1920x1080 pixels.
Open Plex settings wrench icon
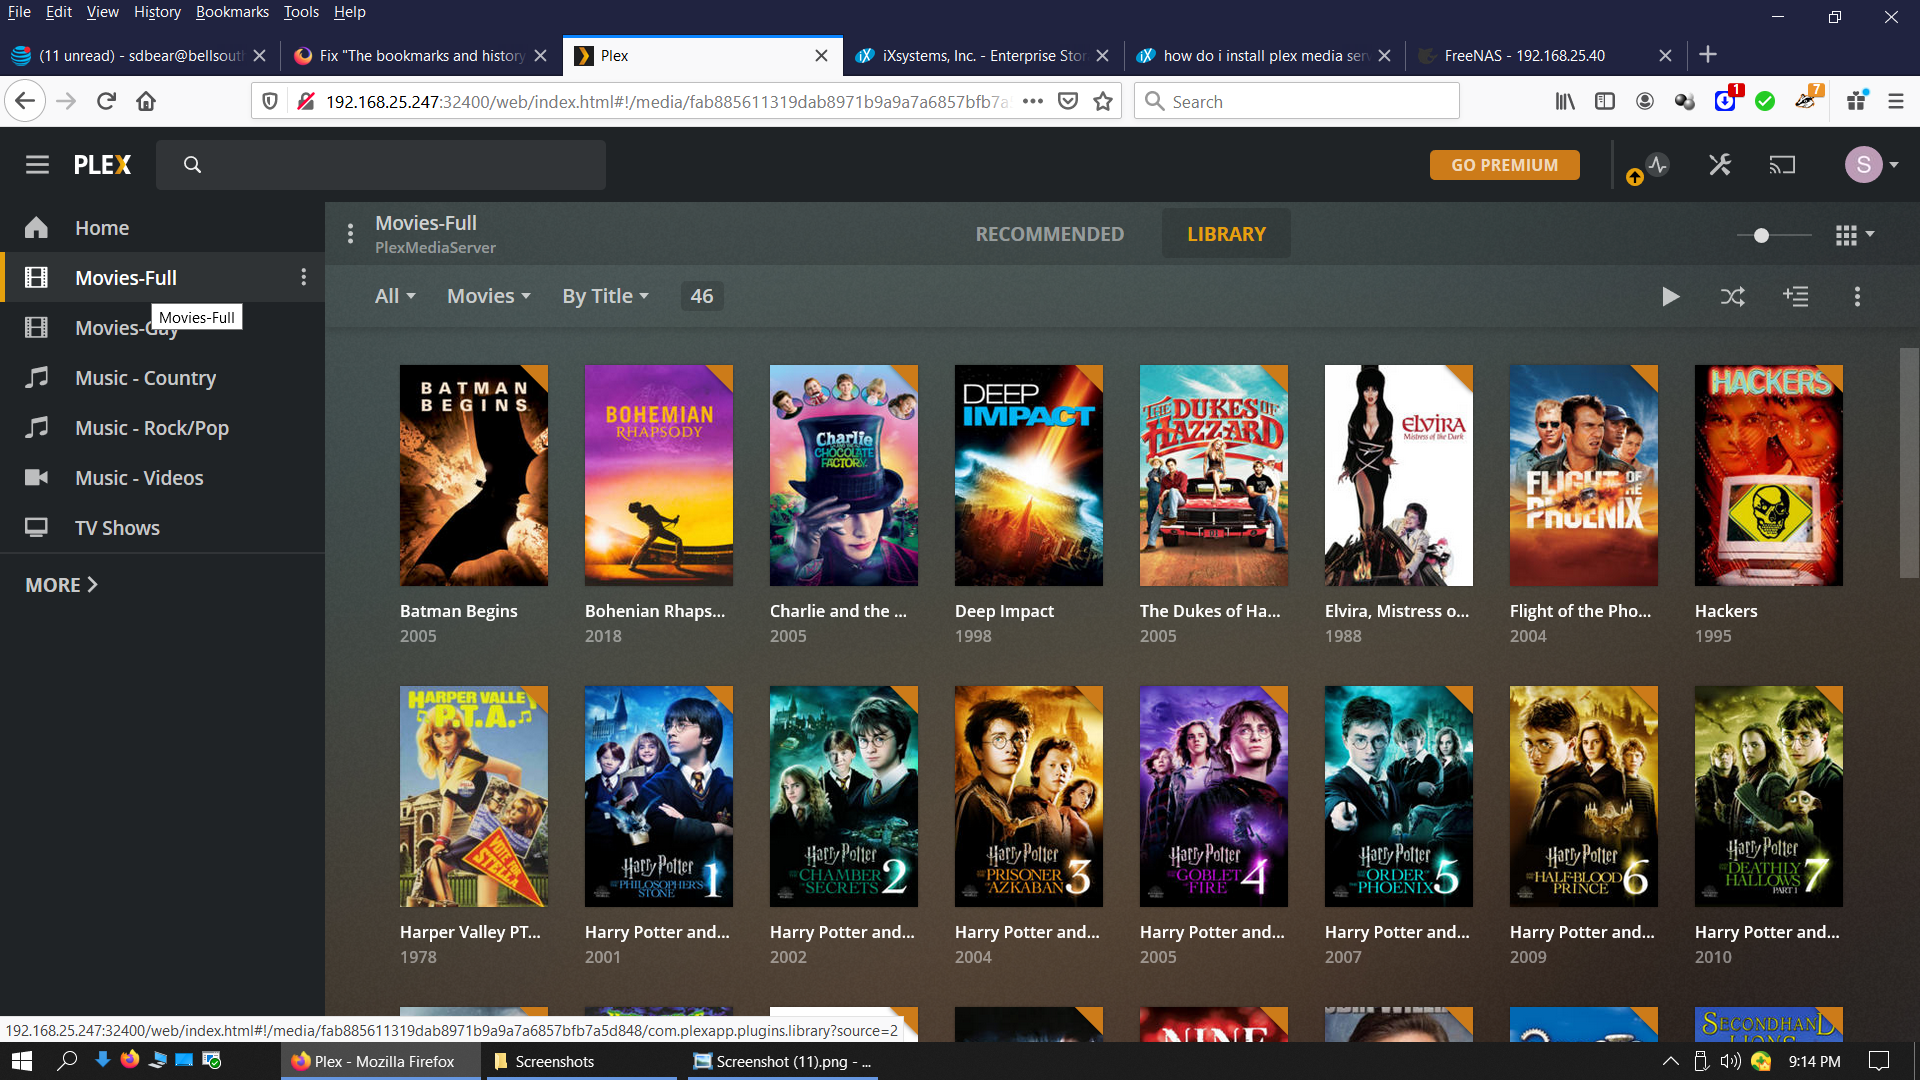point(1720,165)
